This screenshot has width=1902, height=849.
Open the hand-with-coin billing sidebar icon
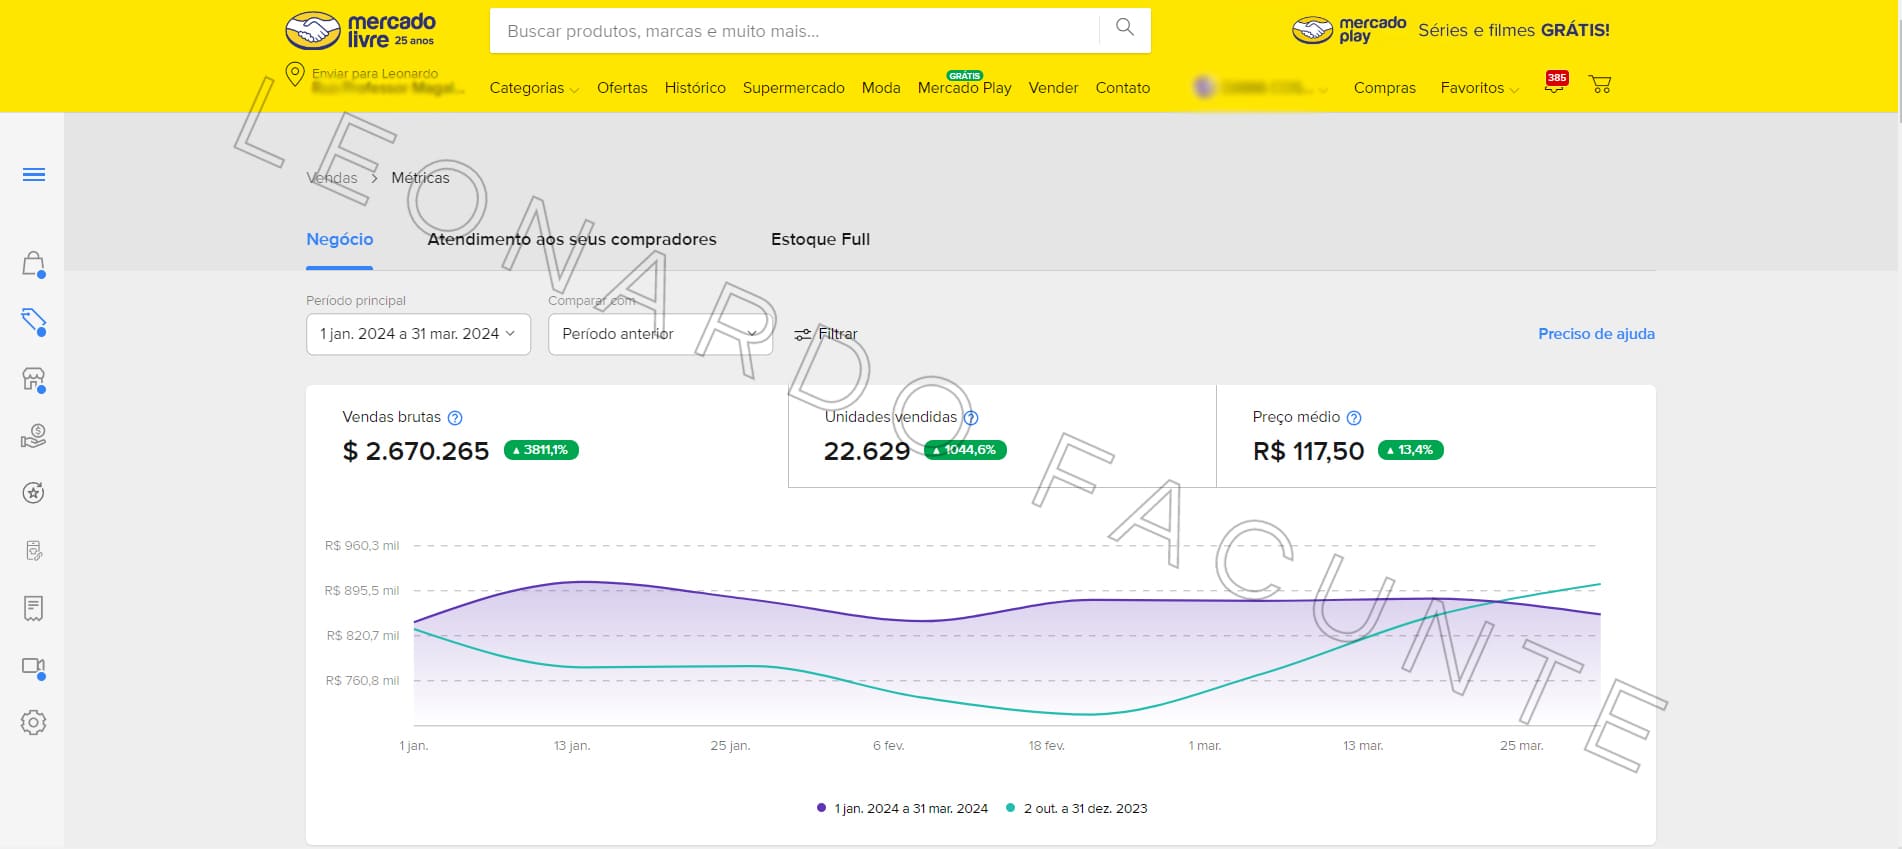point(33,436)
